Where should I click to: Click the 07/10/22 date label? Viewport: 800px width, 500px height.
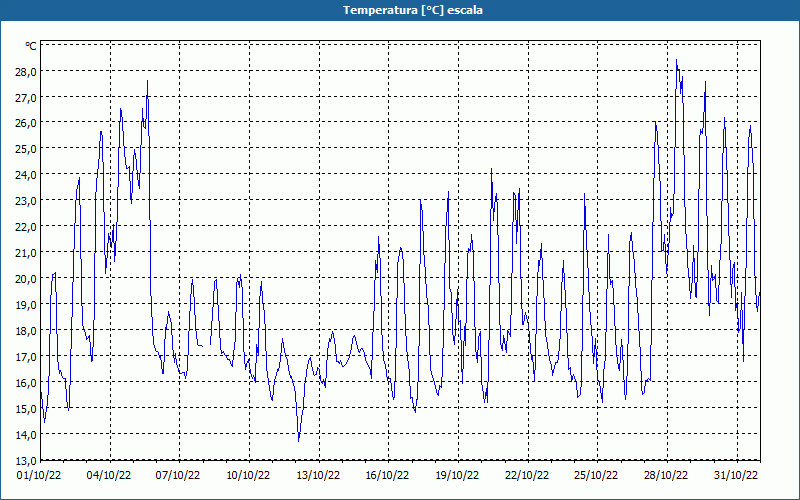tap(178, 476)
